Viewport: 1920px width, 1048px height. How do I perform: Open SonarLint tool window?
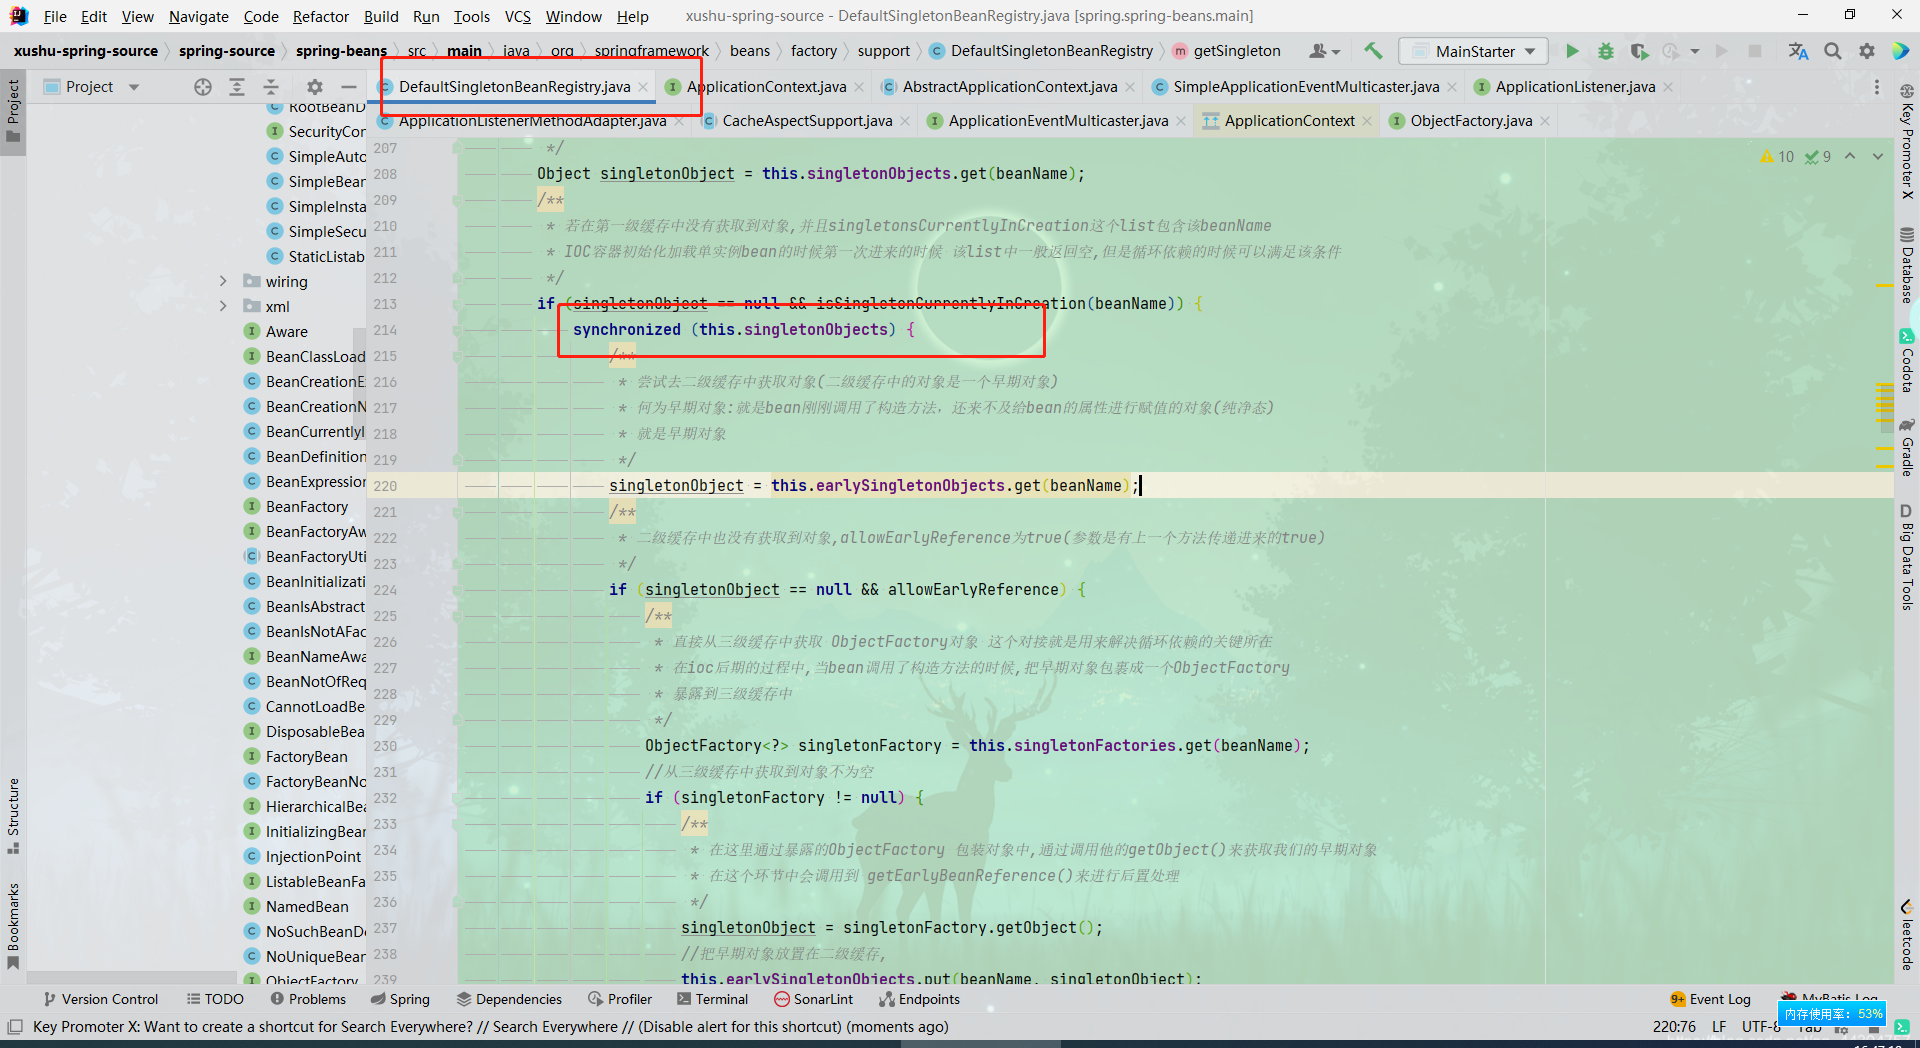(813, 999)
